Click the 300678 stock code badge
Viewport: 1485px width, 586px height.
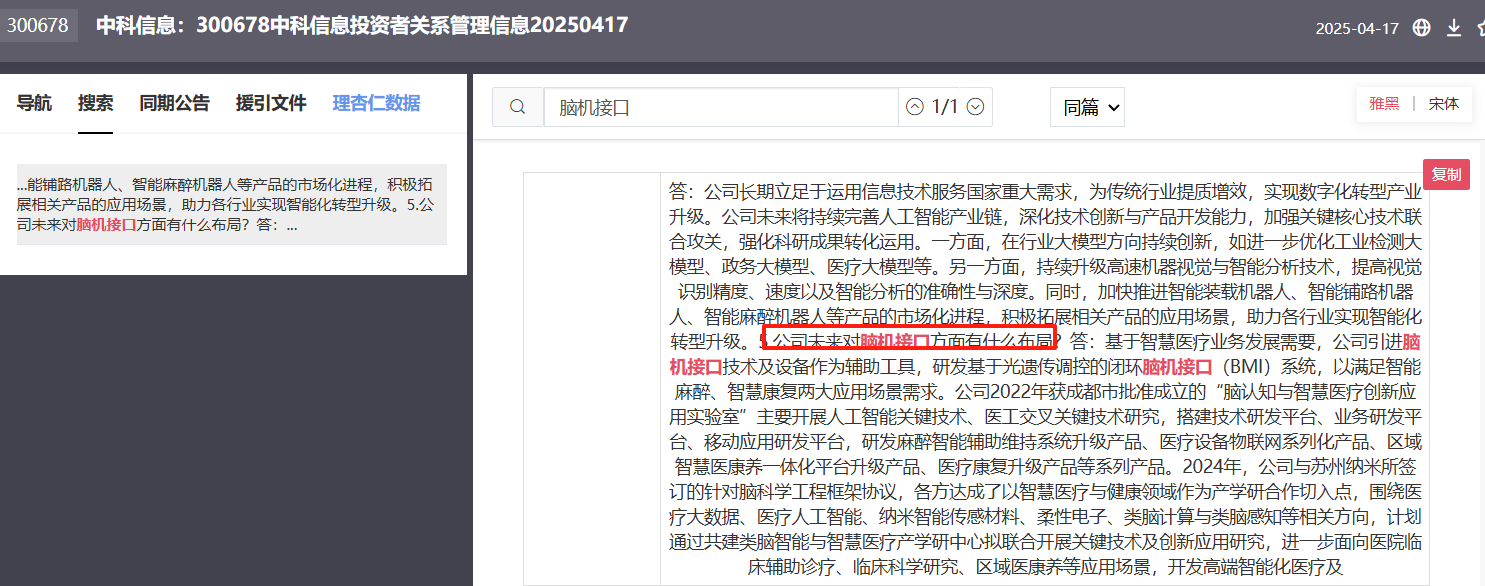pyautogui.click(x=38, y=25)
